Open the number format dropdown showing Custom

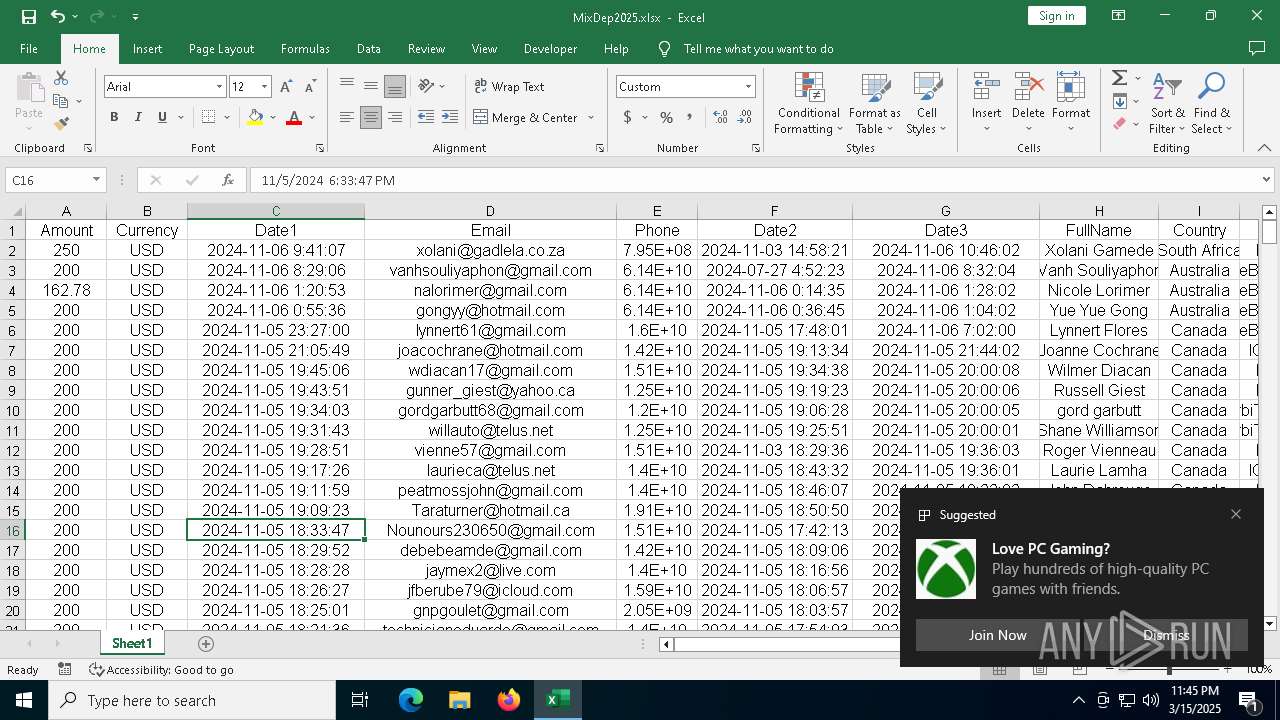click(x=747, y=87)
